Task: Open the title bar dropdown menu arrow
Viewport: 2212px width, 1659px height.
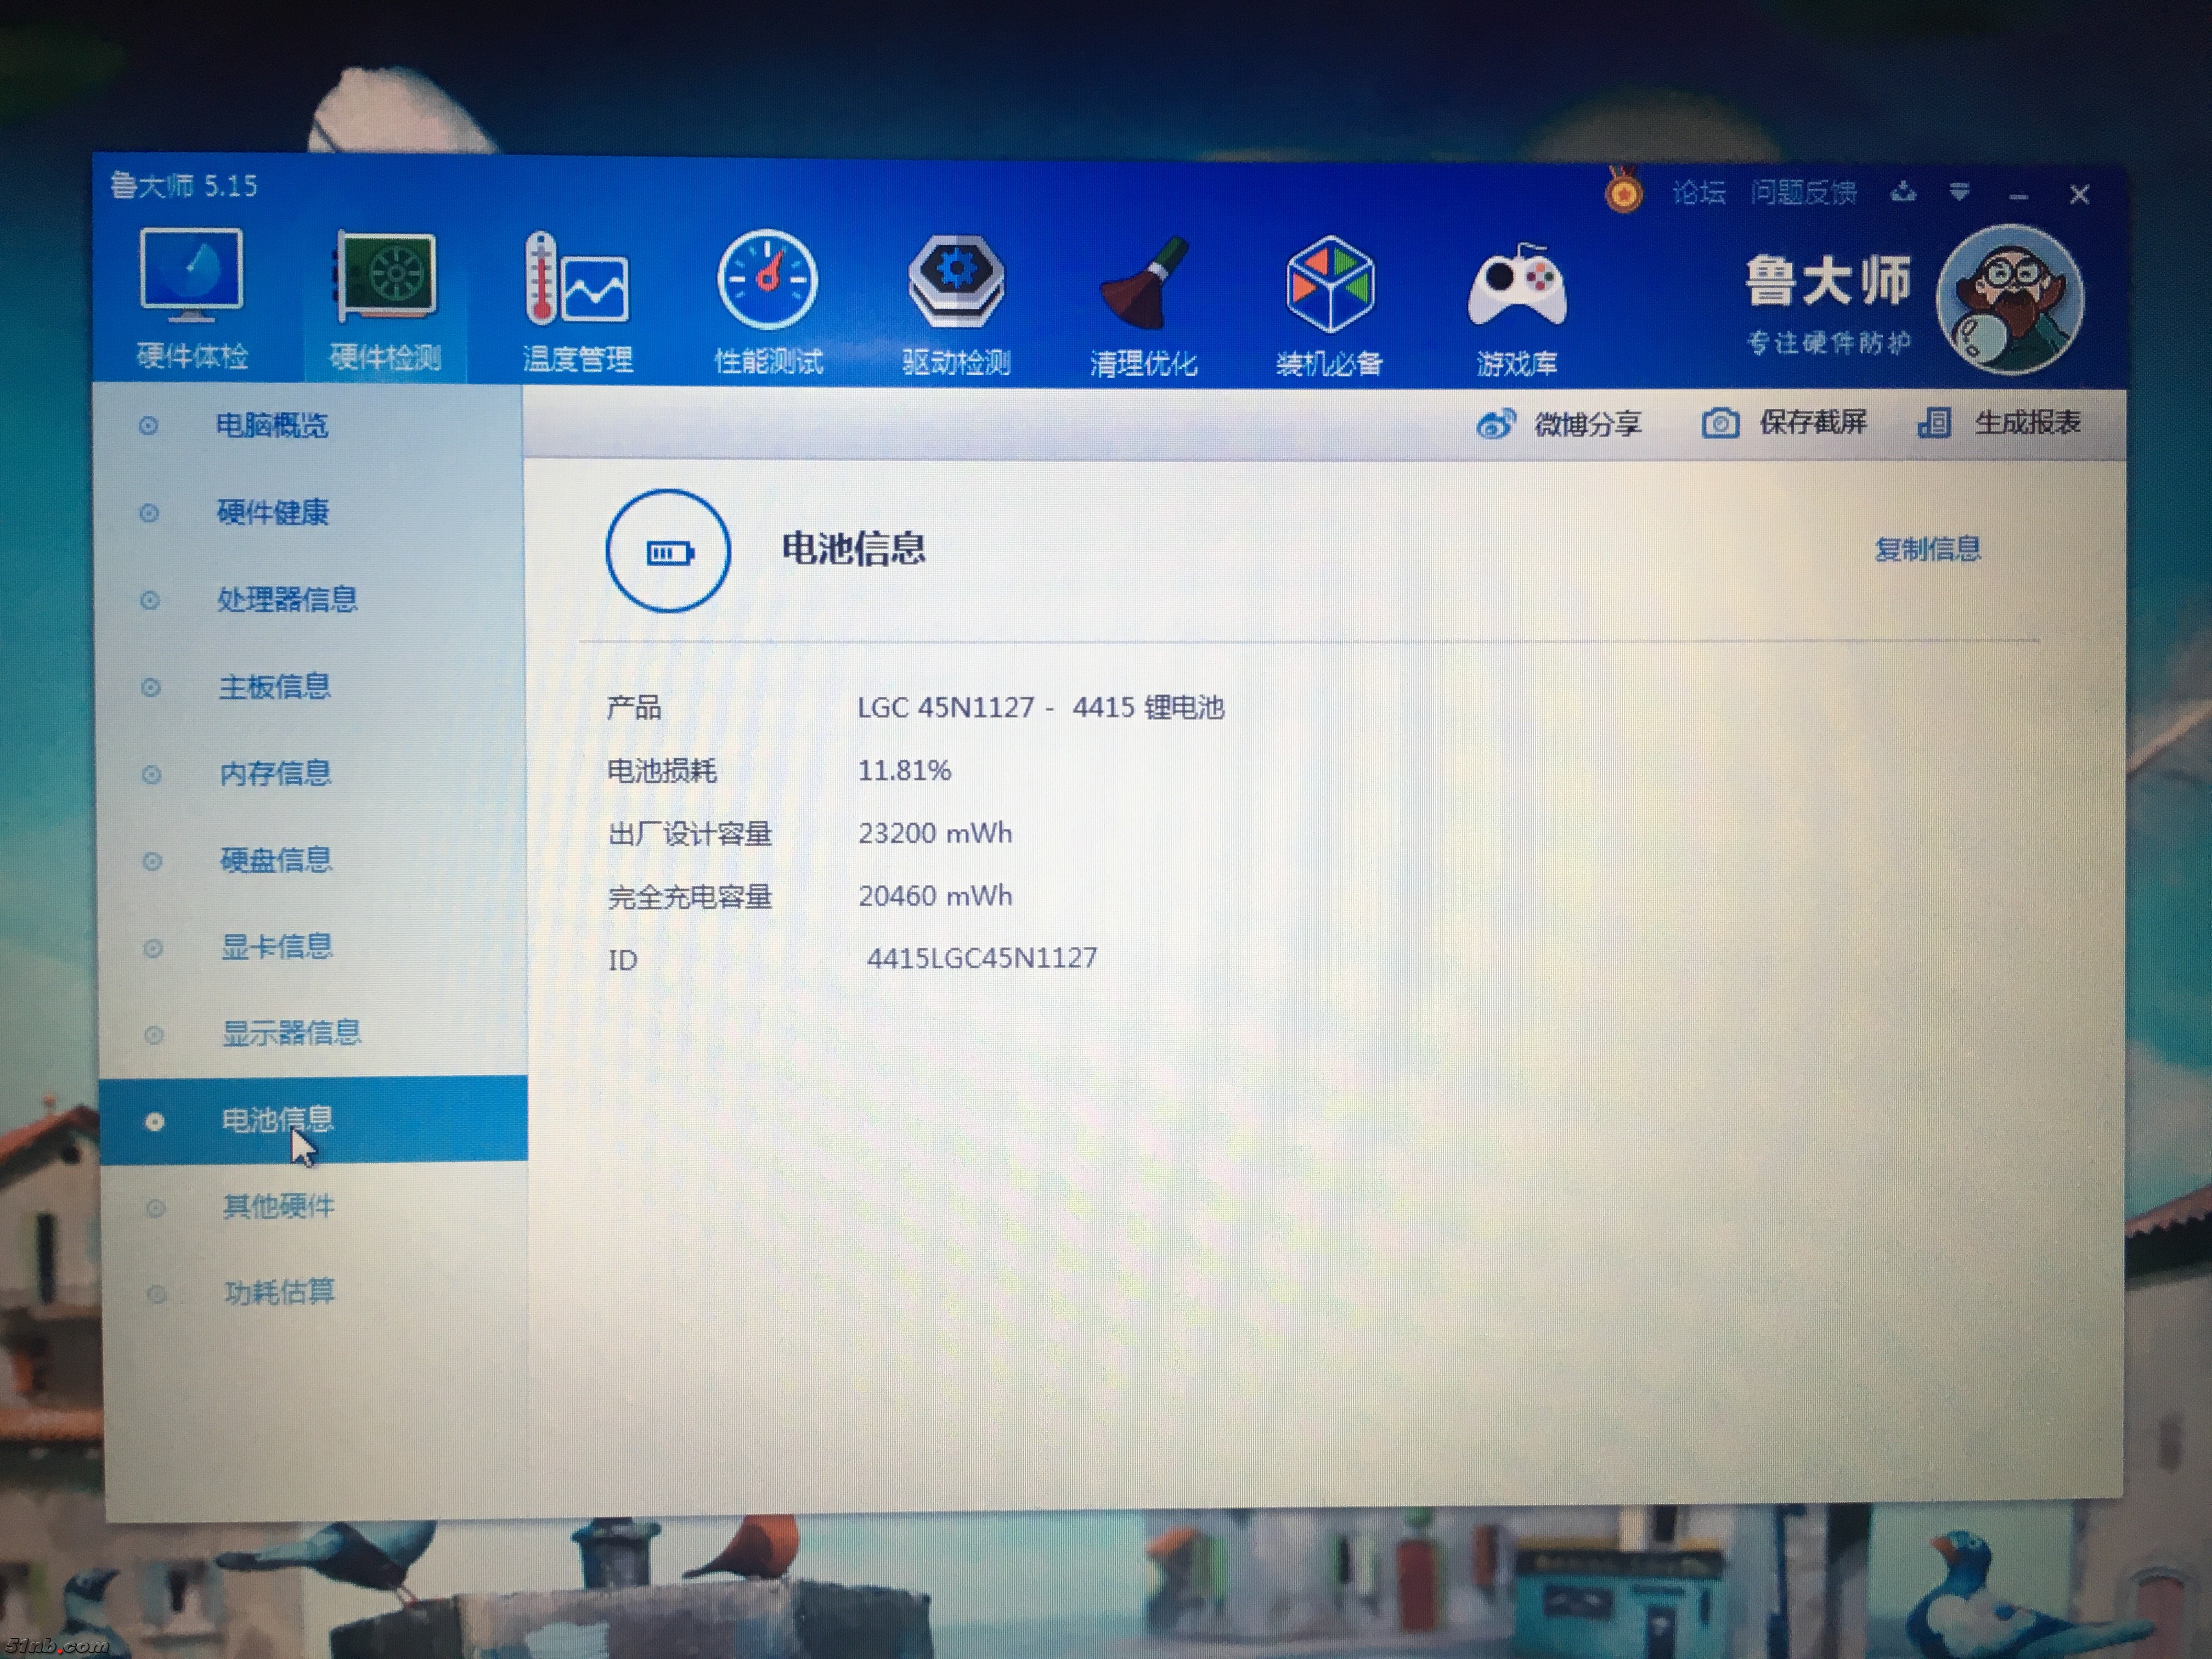Action: pyautogui.click(x=1959, y=192)
